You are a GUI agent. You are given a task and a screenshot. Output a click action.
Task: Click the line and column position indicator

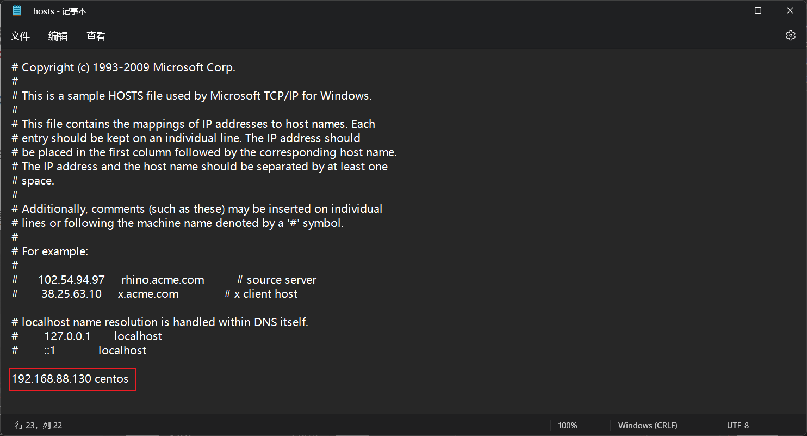[x=38, y=425]
